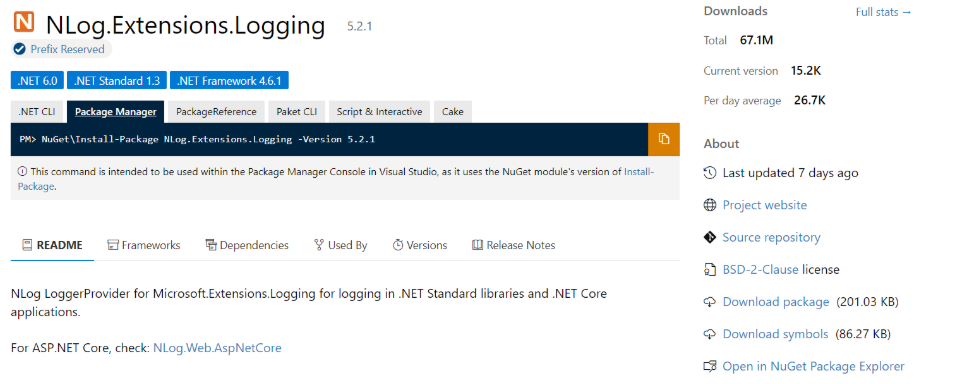This screenshot has height=384, width=958.
Task: Click the cloud icon beside Download symbols
Action: tap(710, 334)
